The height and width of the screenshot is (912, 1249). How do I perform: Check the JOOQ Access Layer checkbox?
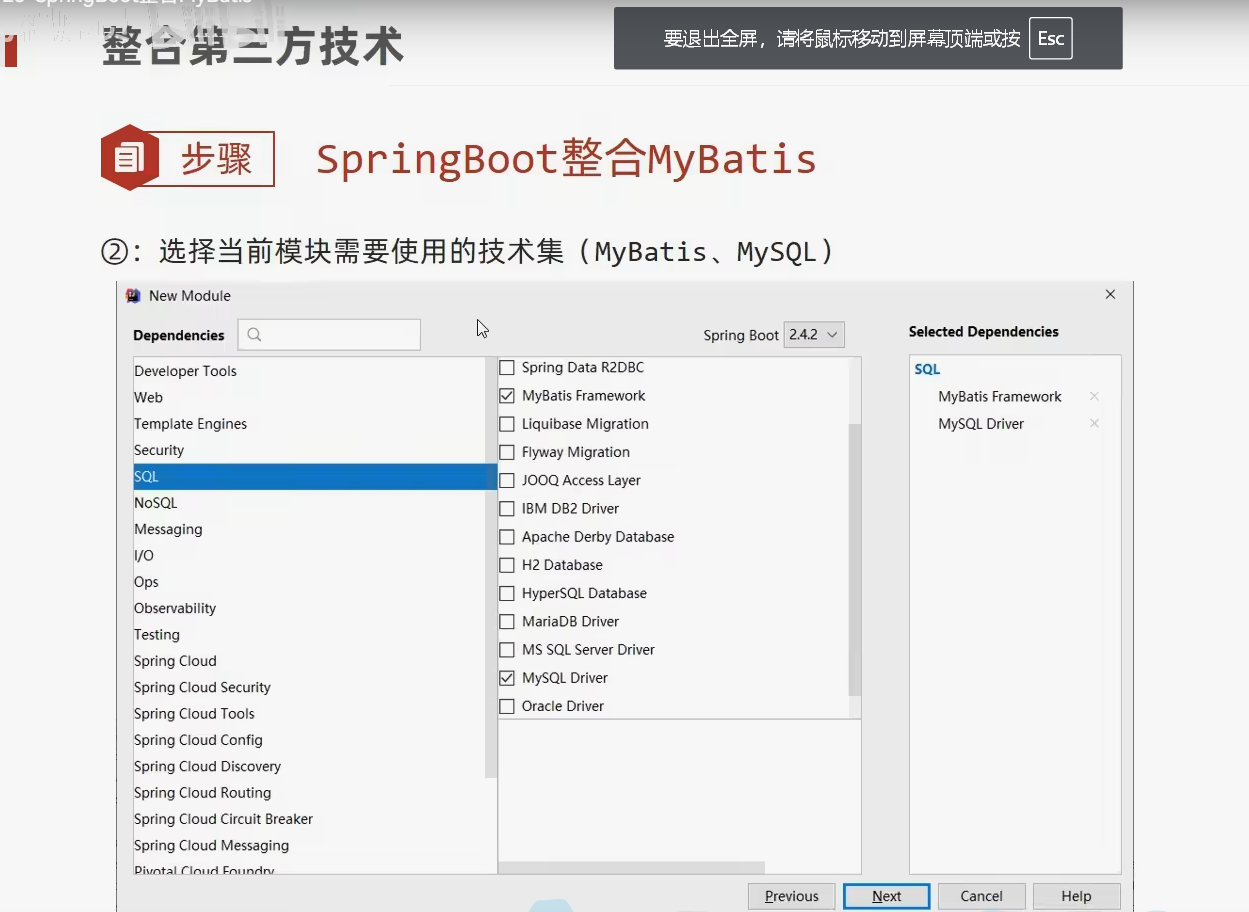tap(507, 480)
